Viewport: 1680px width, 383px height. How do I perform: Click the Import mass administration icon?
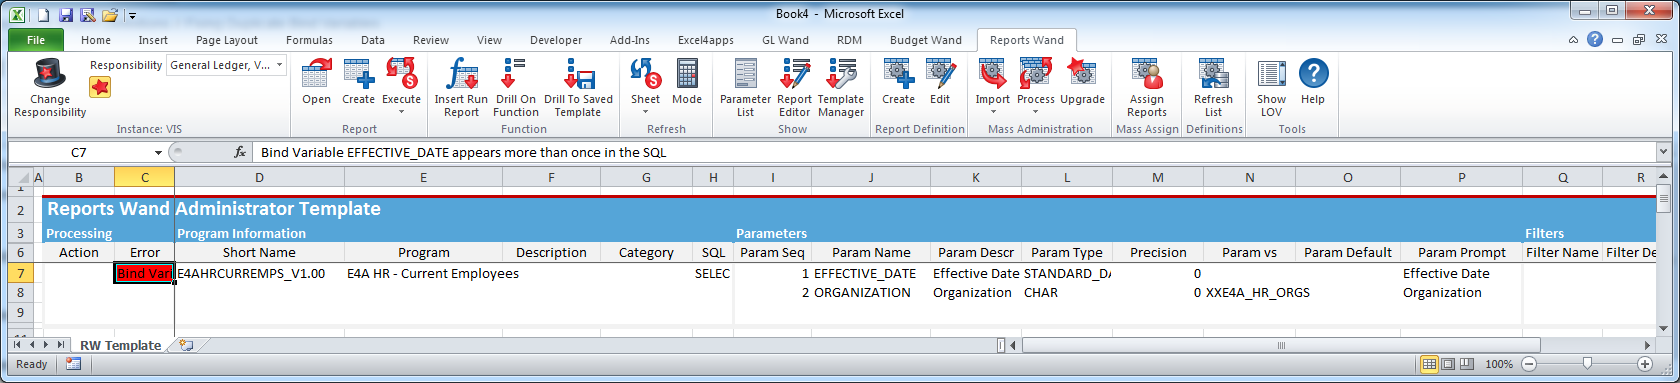tap(992, 74)
